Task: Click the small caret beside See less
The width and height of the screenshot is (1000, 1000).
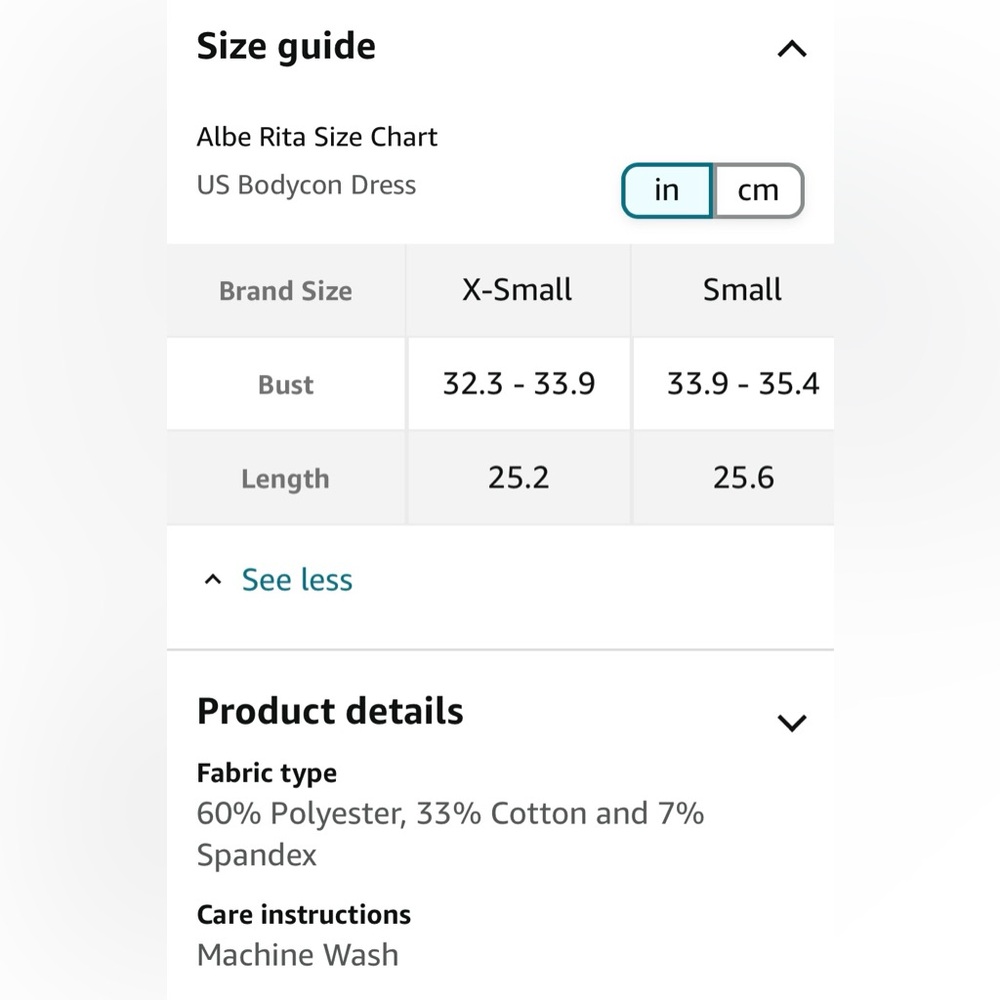Action: tap(212, 580)
